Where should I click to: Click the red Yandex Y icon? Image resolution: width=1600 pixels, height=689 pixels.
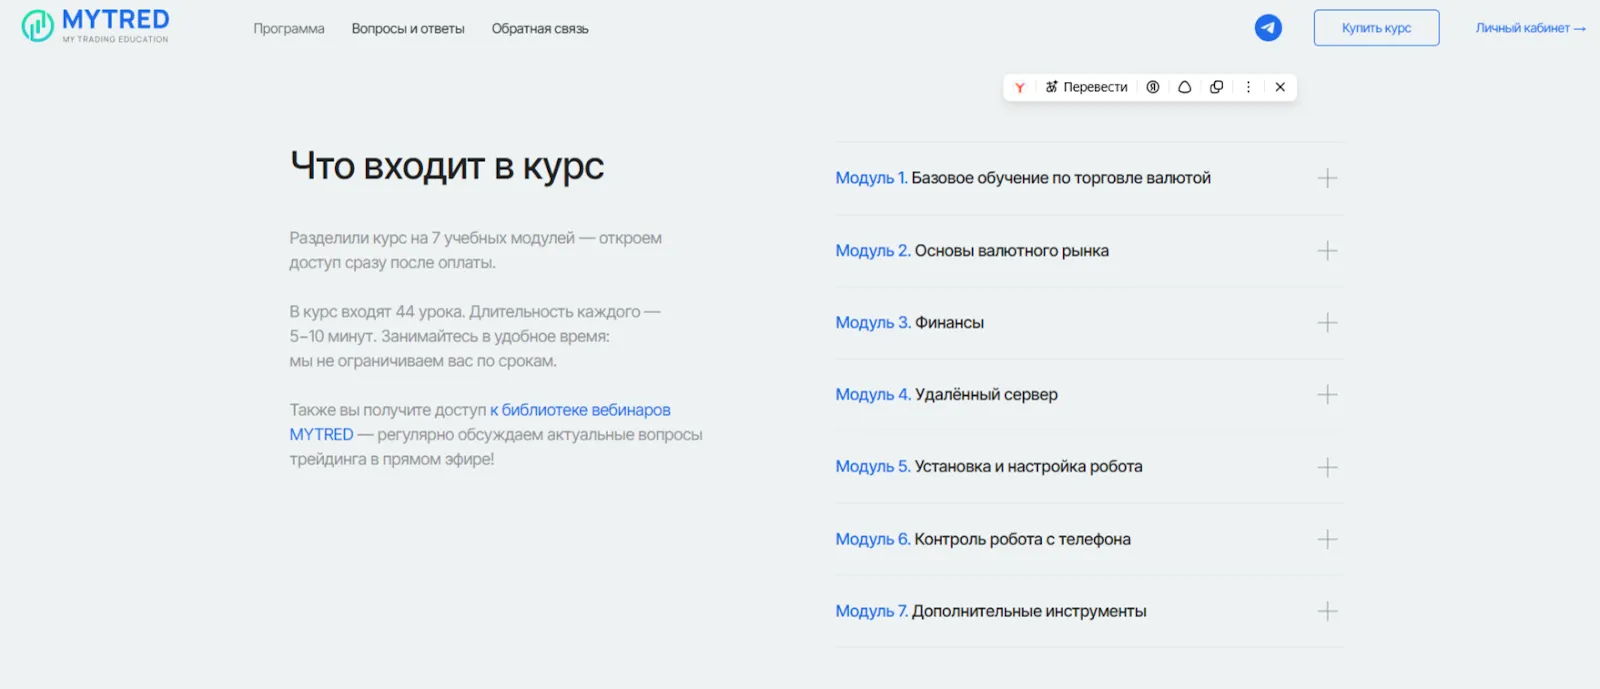[x=1019, y=87]
